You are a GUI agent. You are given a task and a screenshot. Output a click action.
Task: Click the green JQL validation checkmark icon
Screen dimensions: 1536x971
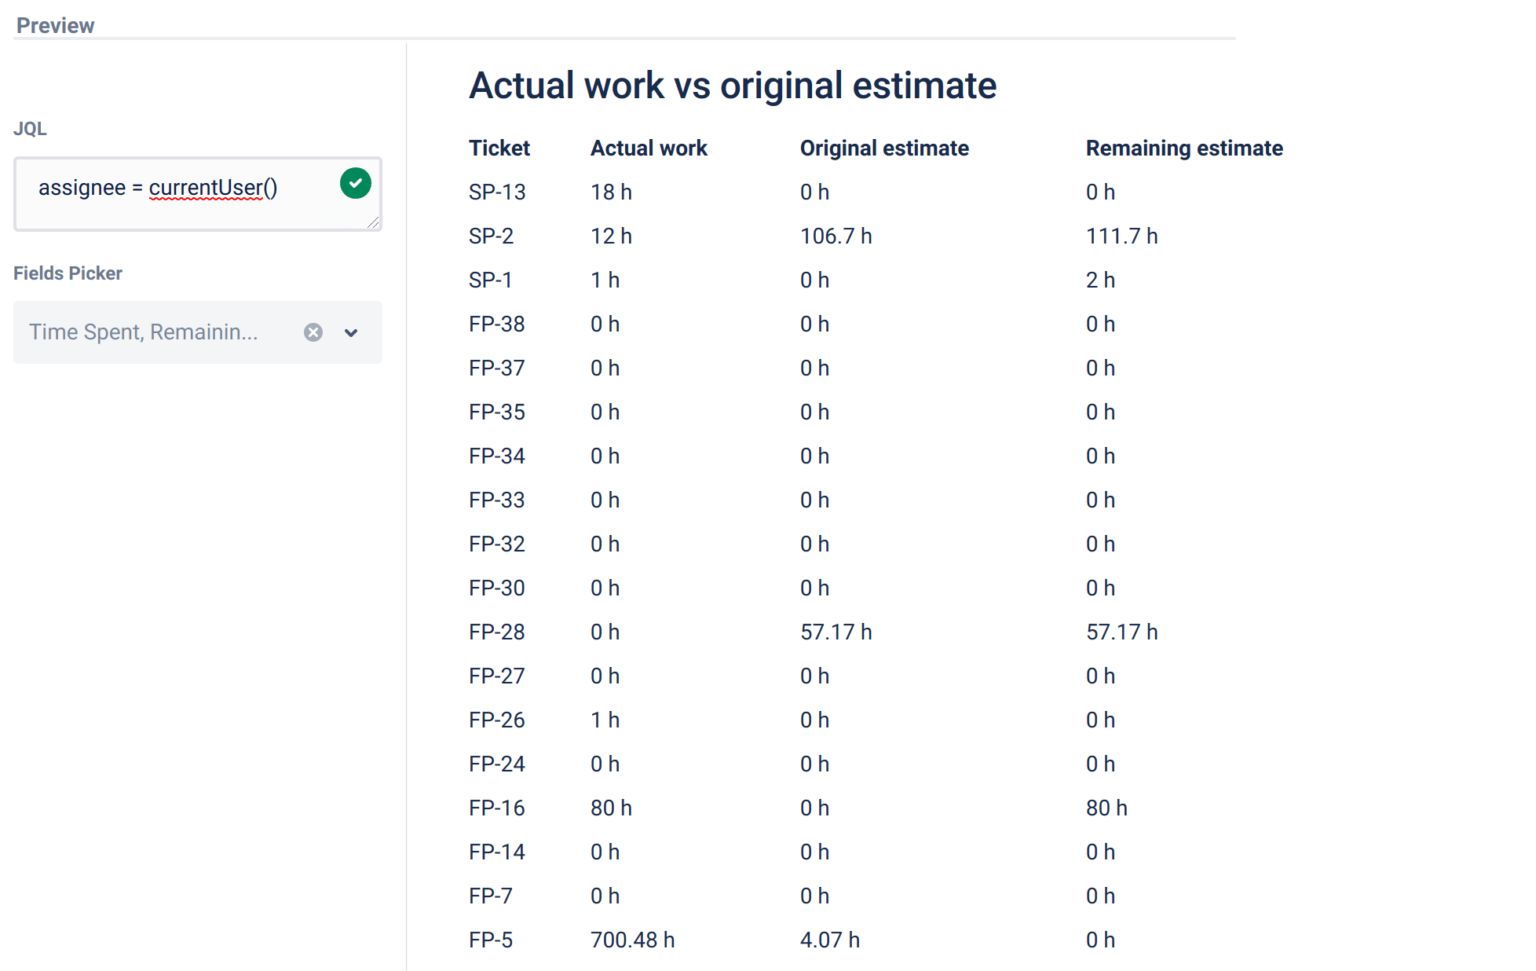click(x=355, y=183)
